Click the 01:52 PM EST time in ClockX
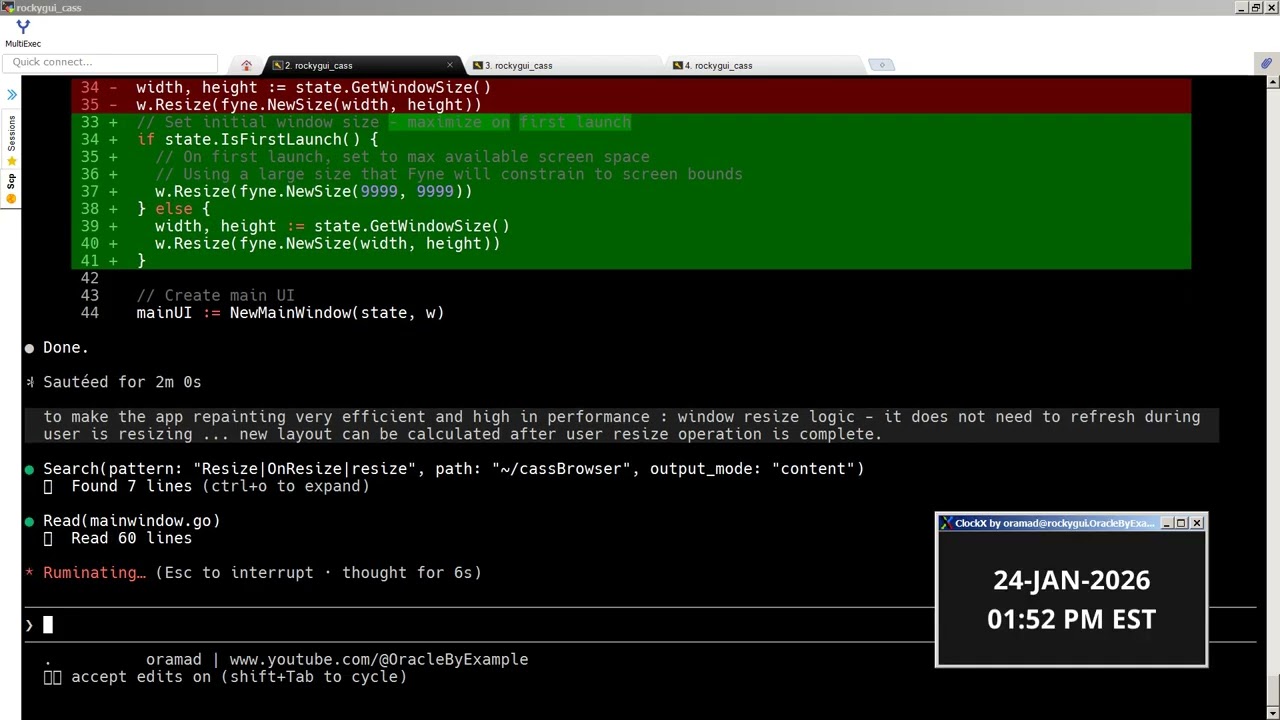 (x=1071, y=619)
